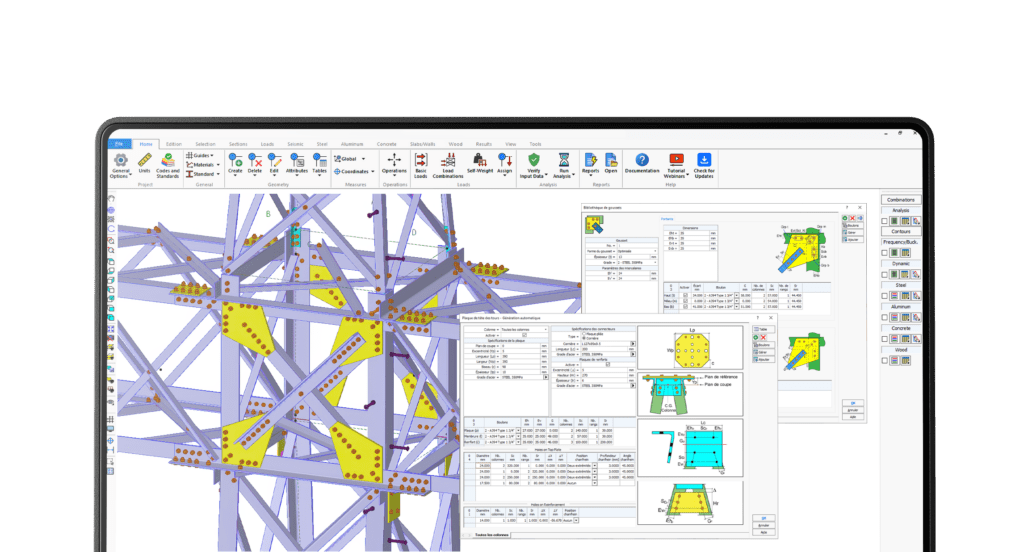Open Basic Loads
The image size is (1024, 552).
pyautogui.click(x=421, y=166)
